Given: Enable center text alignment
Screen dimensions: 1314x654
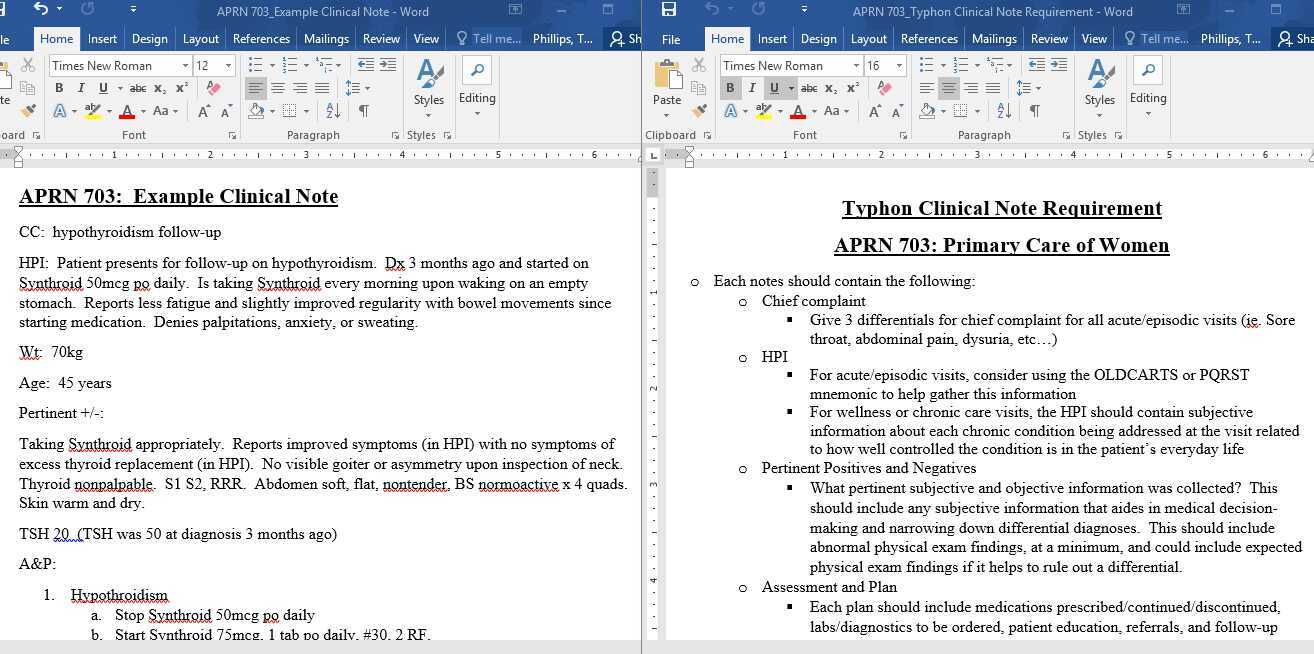Looking at the screenshot, I should click(x=279, y=88).
